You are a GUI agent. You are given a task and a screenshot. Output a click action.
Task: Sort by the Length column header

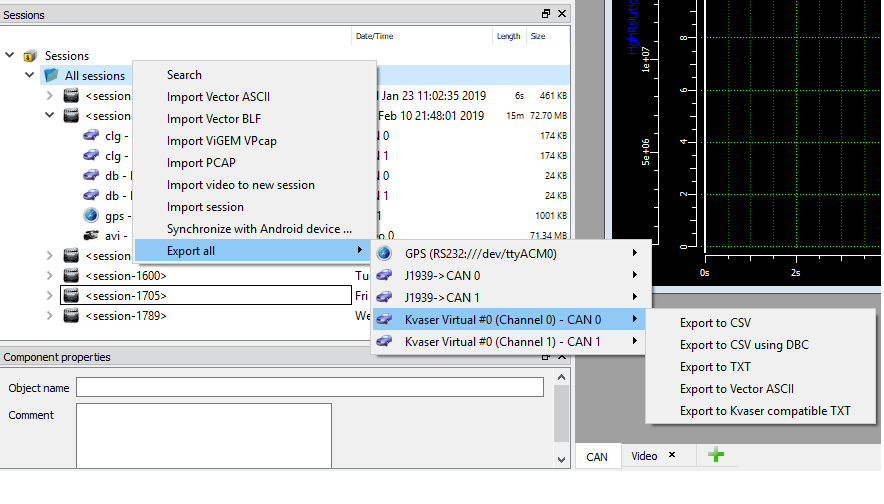coord(509,36)
